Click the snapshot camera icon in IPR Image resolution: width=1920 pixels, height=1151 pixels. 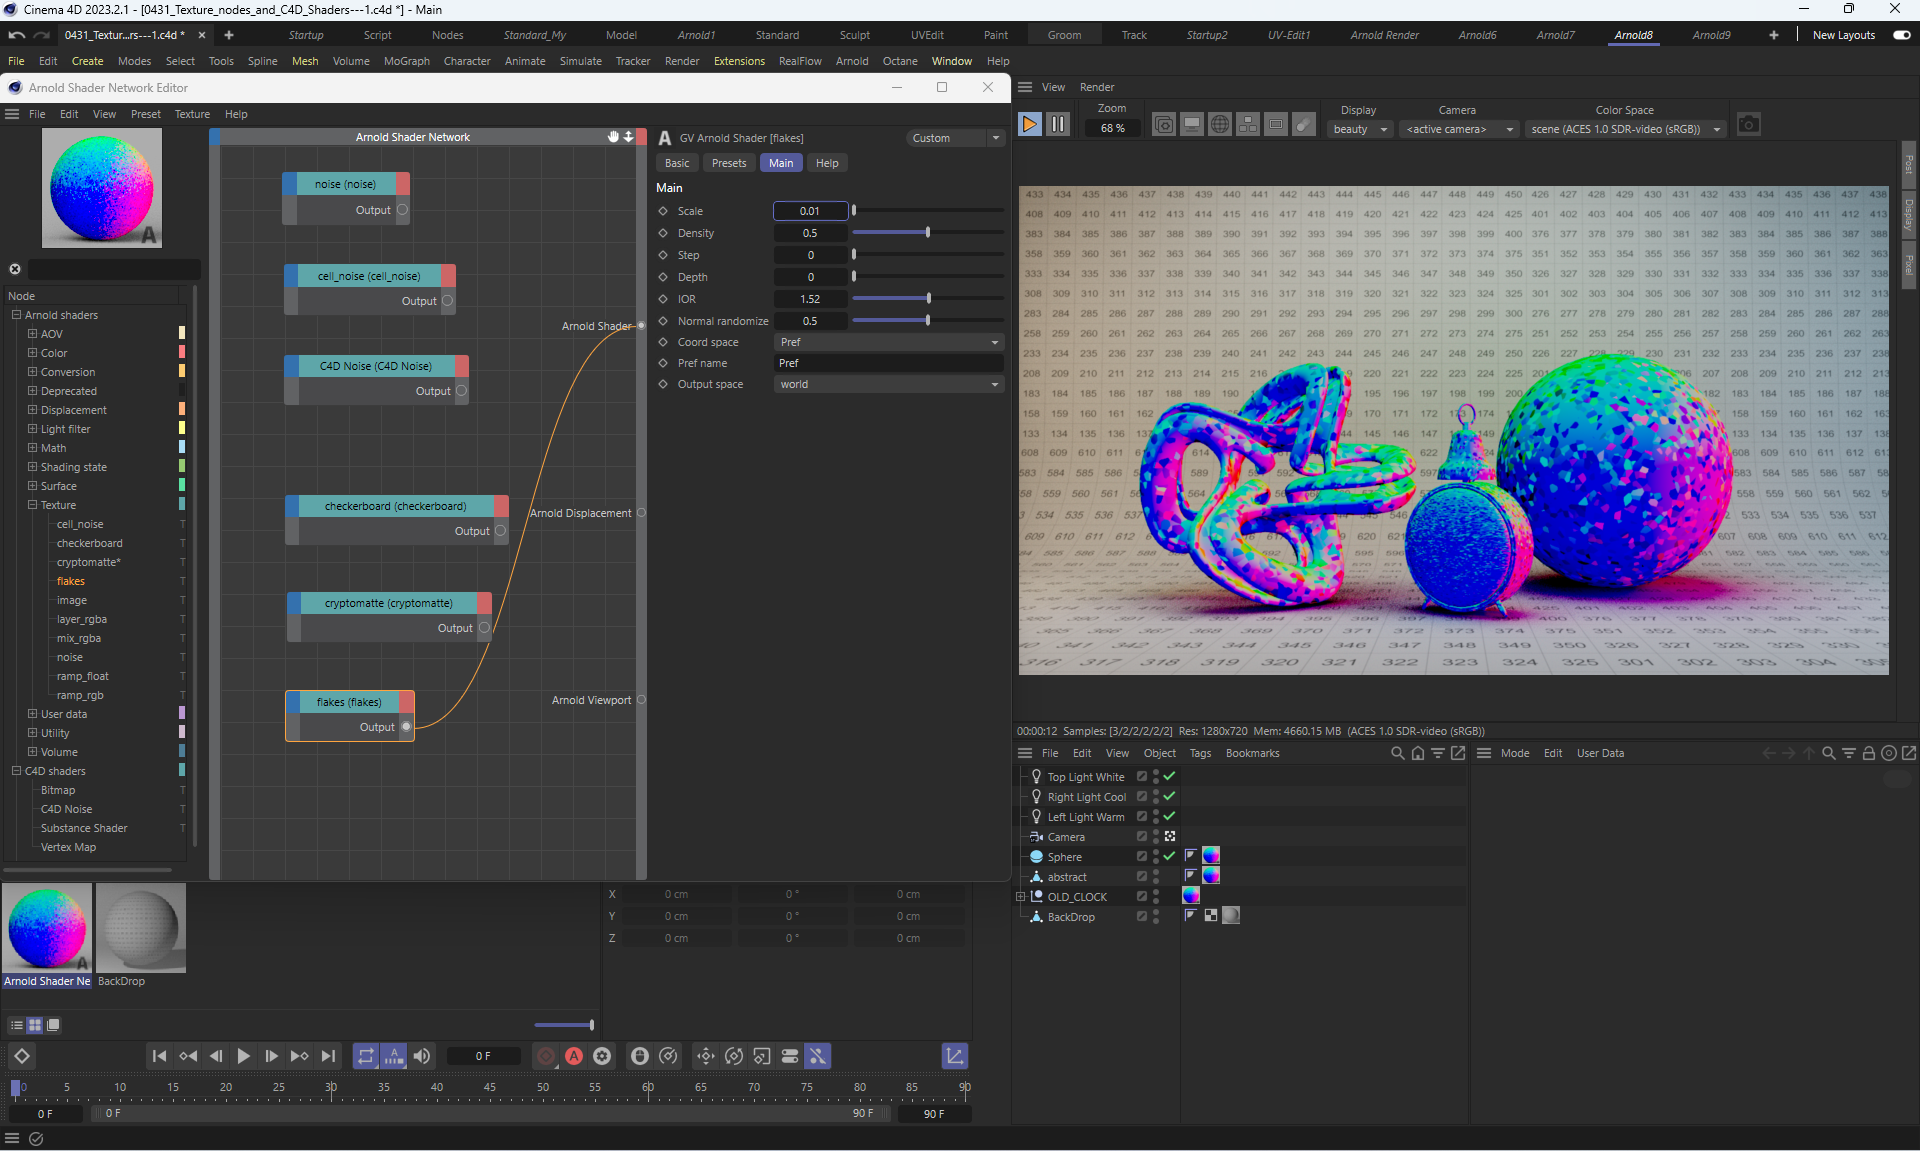pyautogui.click(x=1748, y=124)
